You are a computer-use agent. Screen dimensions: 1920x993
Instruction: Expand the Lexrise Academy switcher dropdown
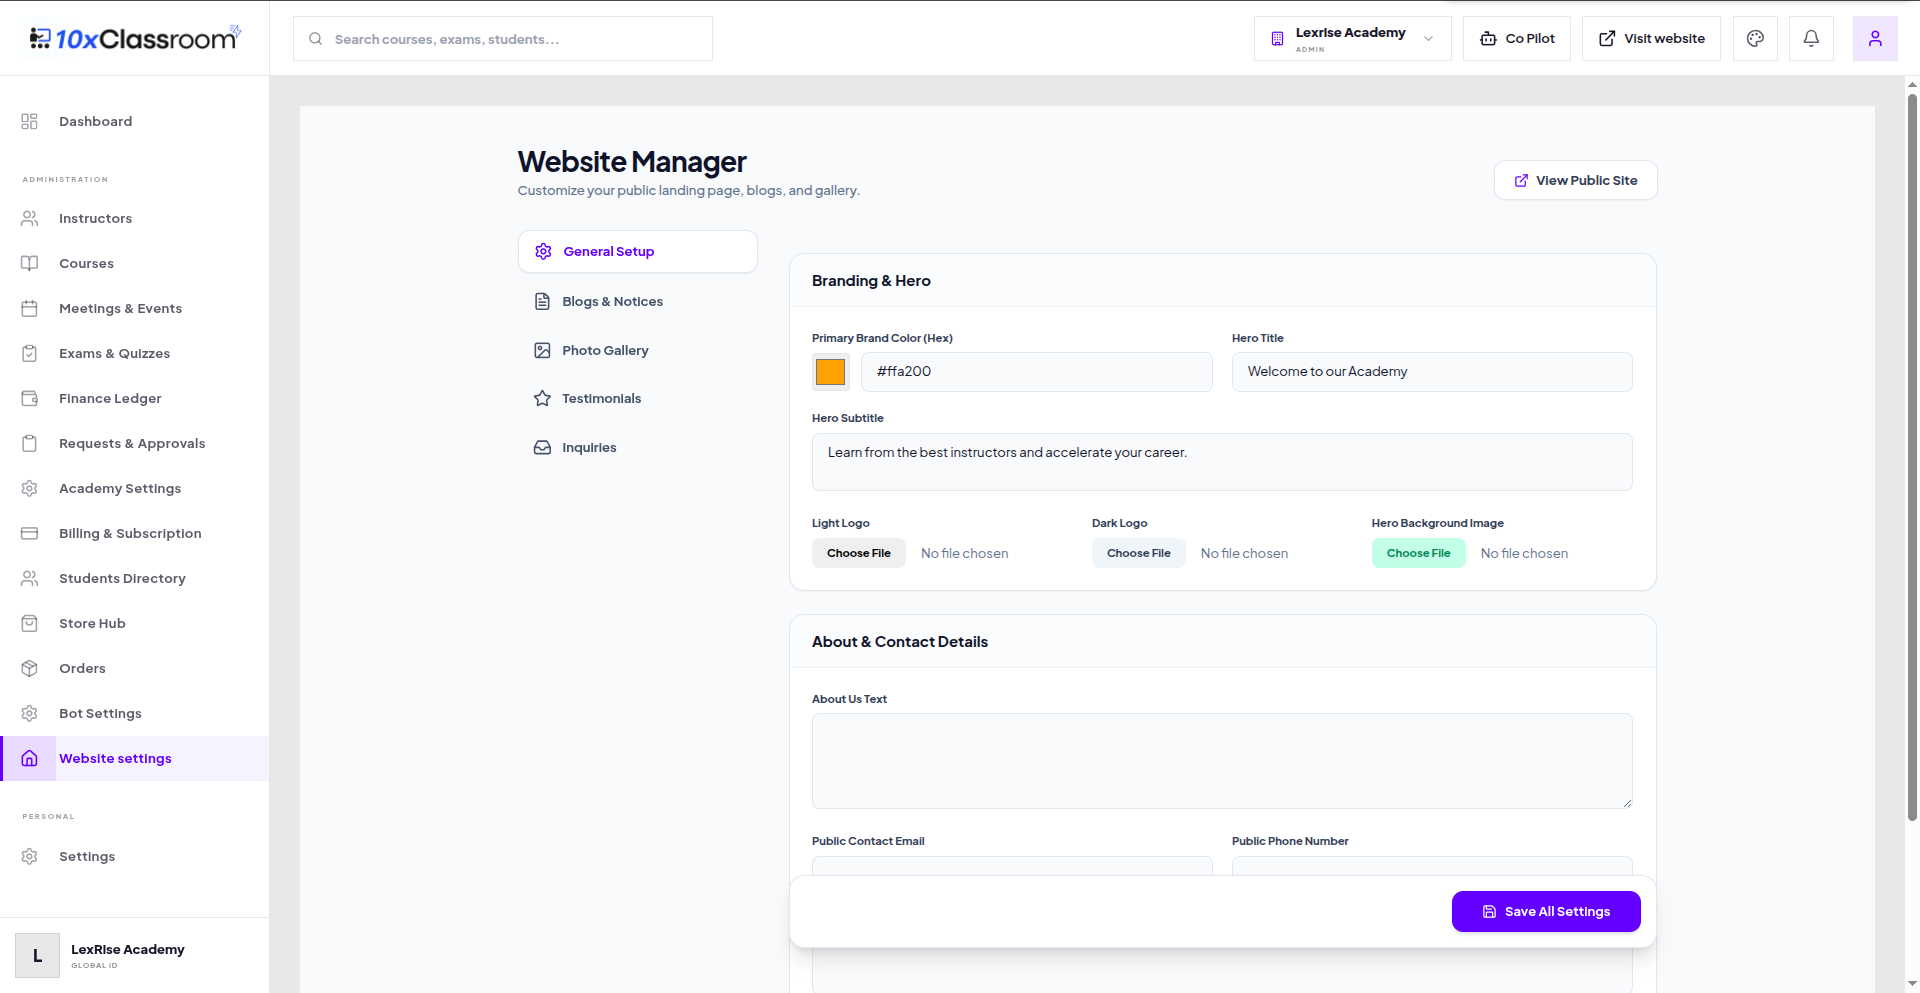pos(1352,39)
